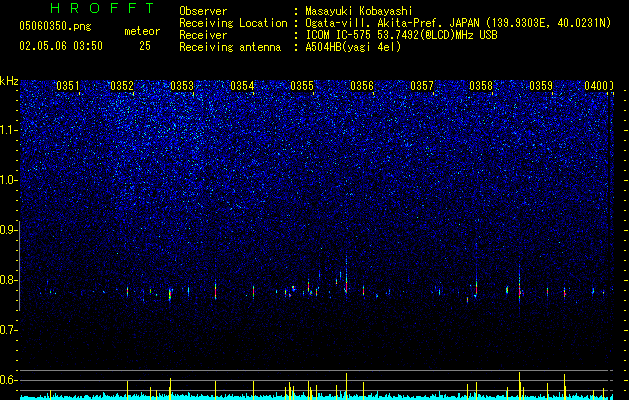Image resolution: width=629 pixels, height=400 pixels.
Task: Click the 0357 time marker
Action: click(422, 86)
